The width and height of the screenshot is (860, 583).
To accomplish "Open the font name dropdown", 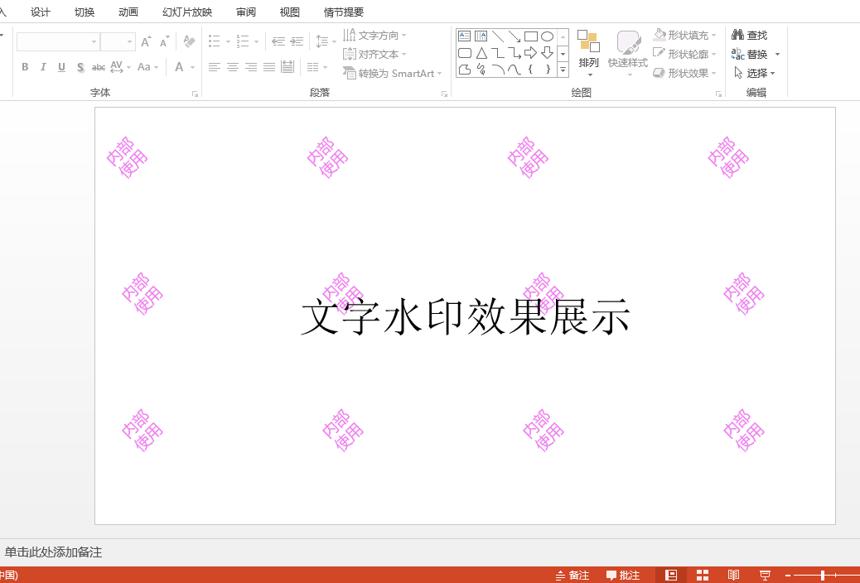I will click(94, 42).
